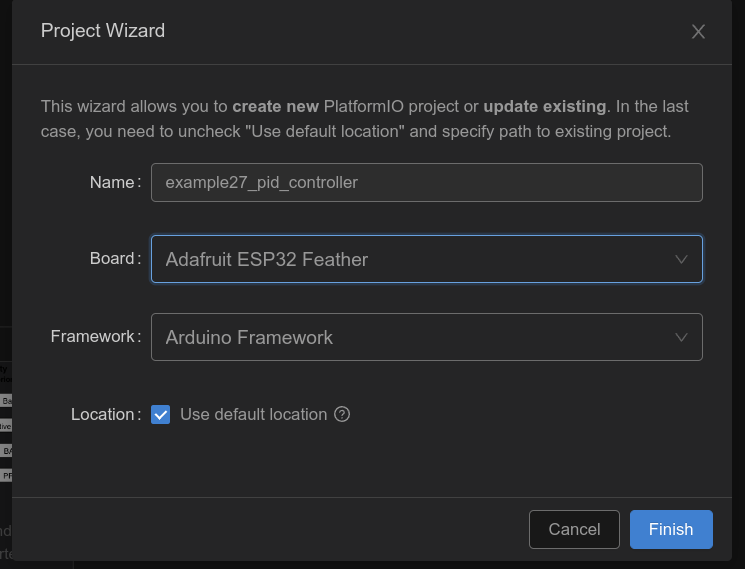Expand the Board dropdown chevron arrow
This screenshot has width=745, height=569.
pos(681,259)
